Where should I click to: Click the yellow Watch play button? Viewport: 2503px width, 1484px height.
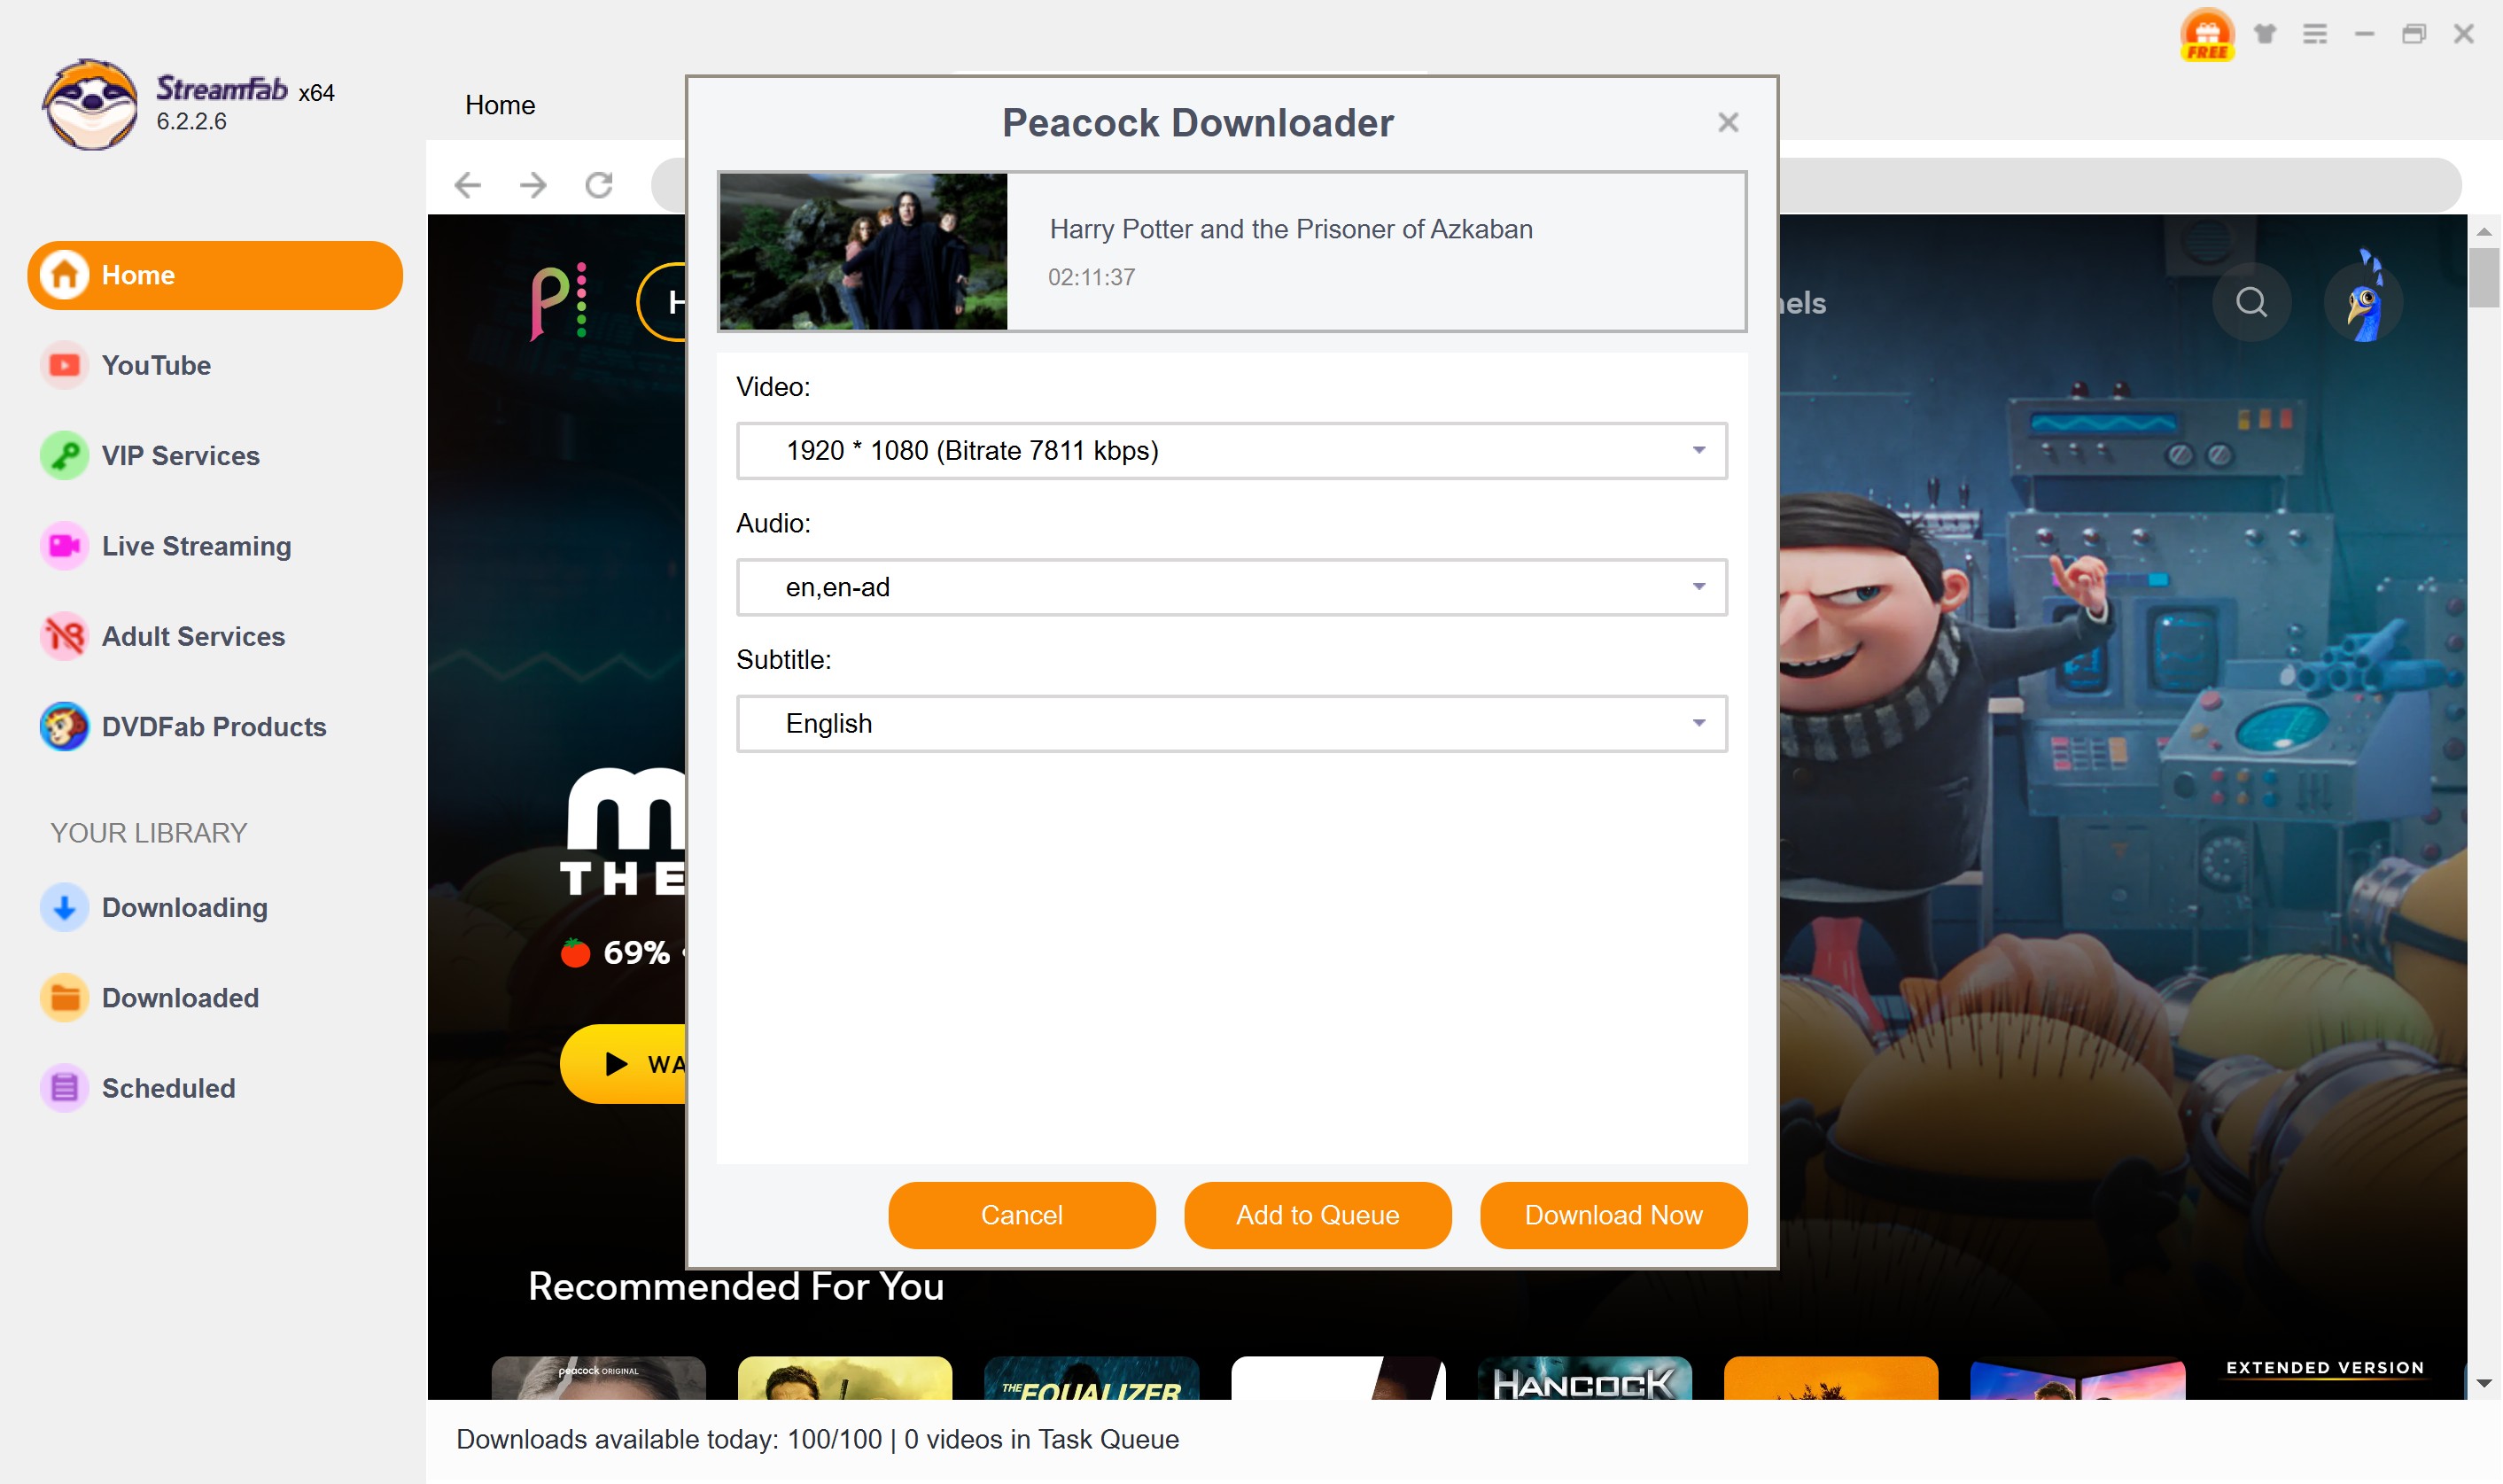coord(624,1064)
